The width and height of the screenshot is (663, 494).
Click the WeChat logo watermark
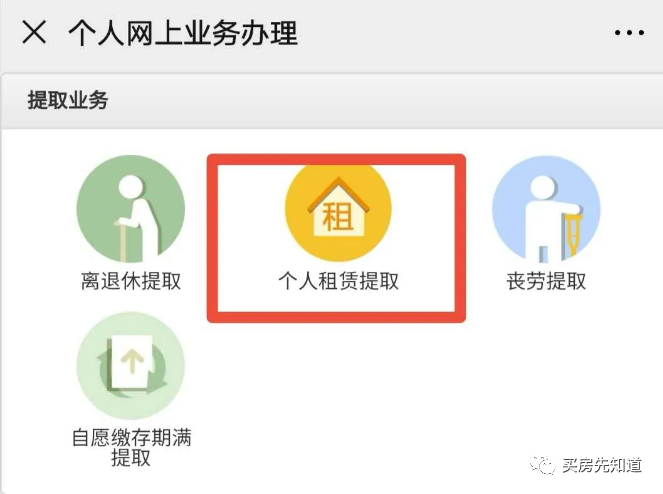[x=542, y=465]
